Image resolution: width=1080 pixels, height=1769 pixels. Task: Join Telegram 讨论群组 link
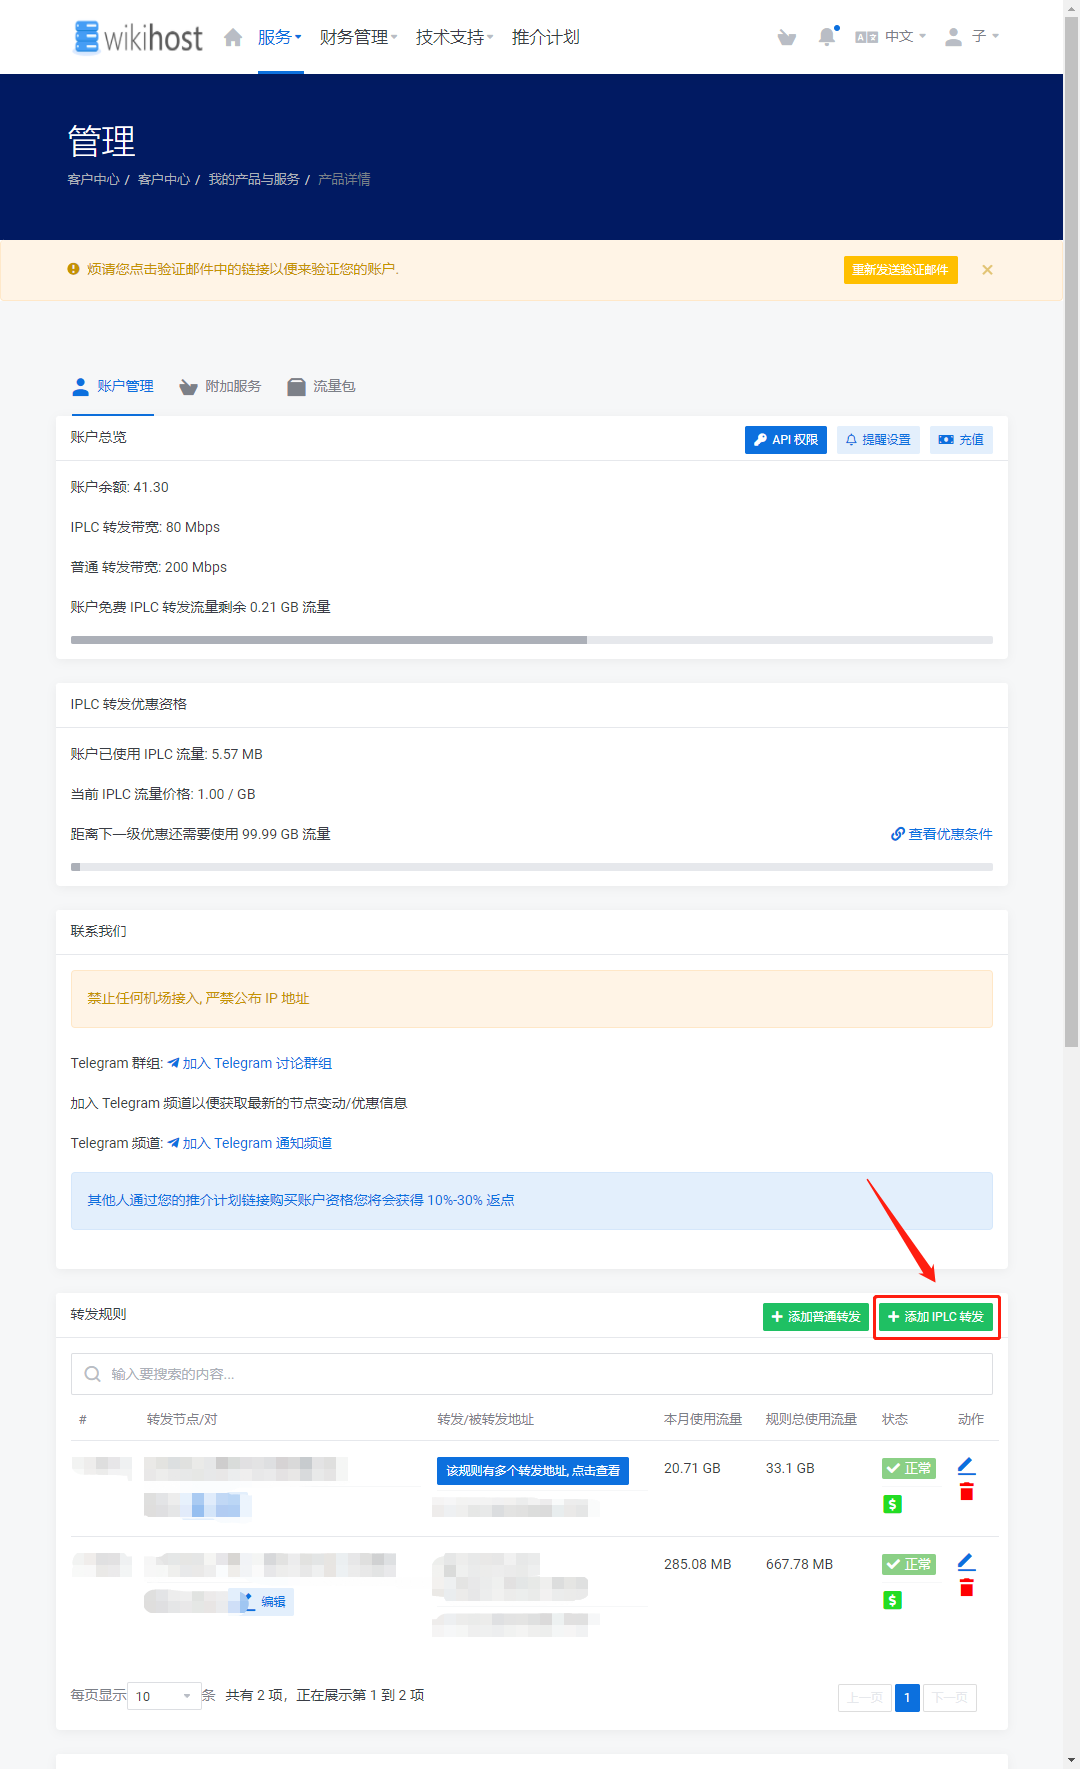pos(250,1063)
